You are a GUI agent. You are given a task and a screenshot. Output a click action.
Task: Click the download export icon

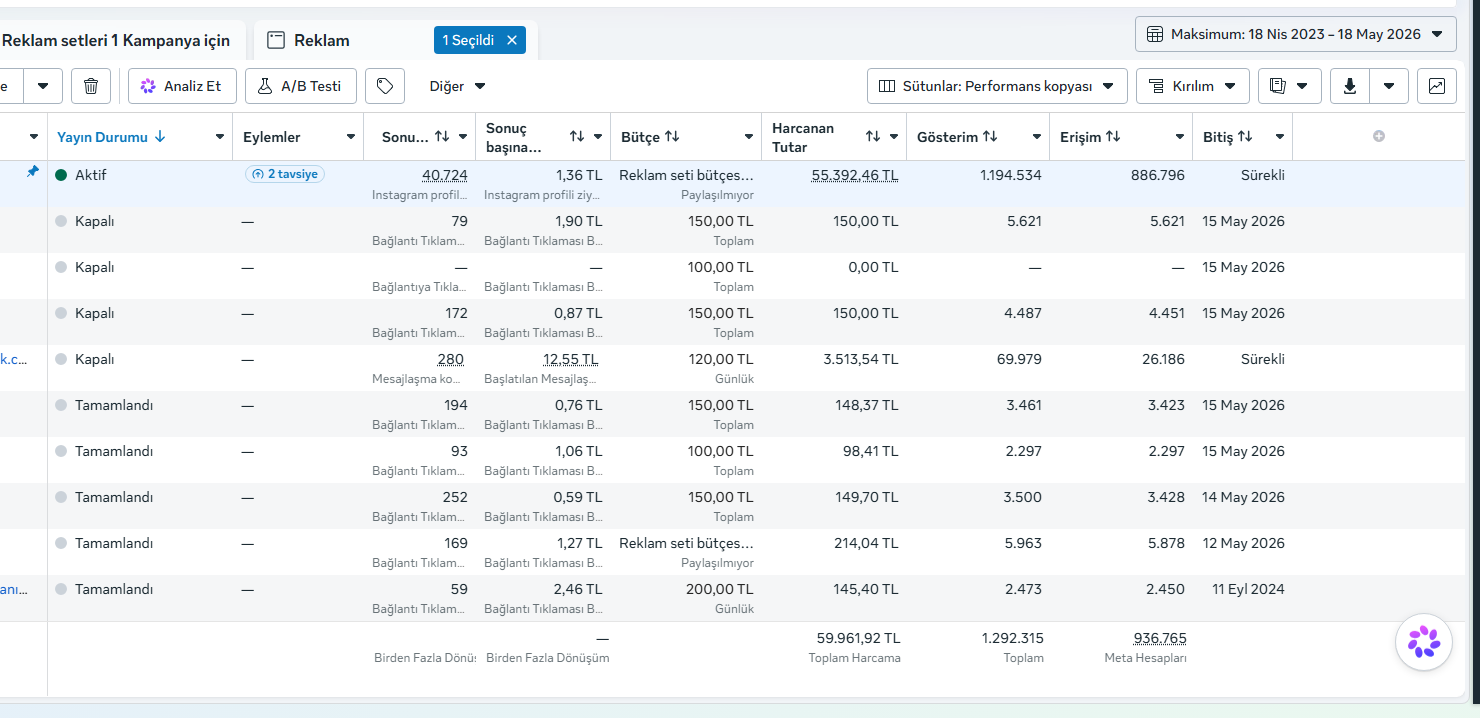(1350, 86)
